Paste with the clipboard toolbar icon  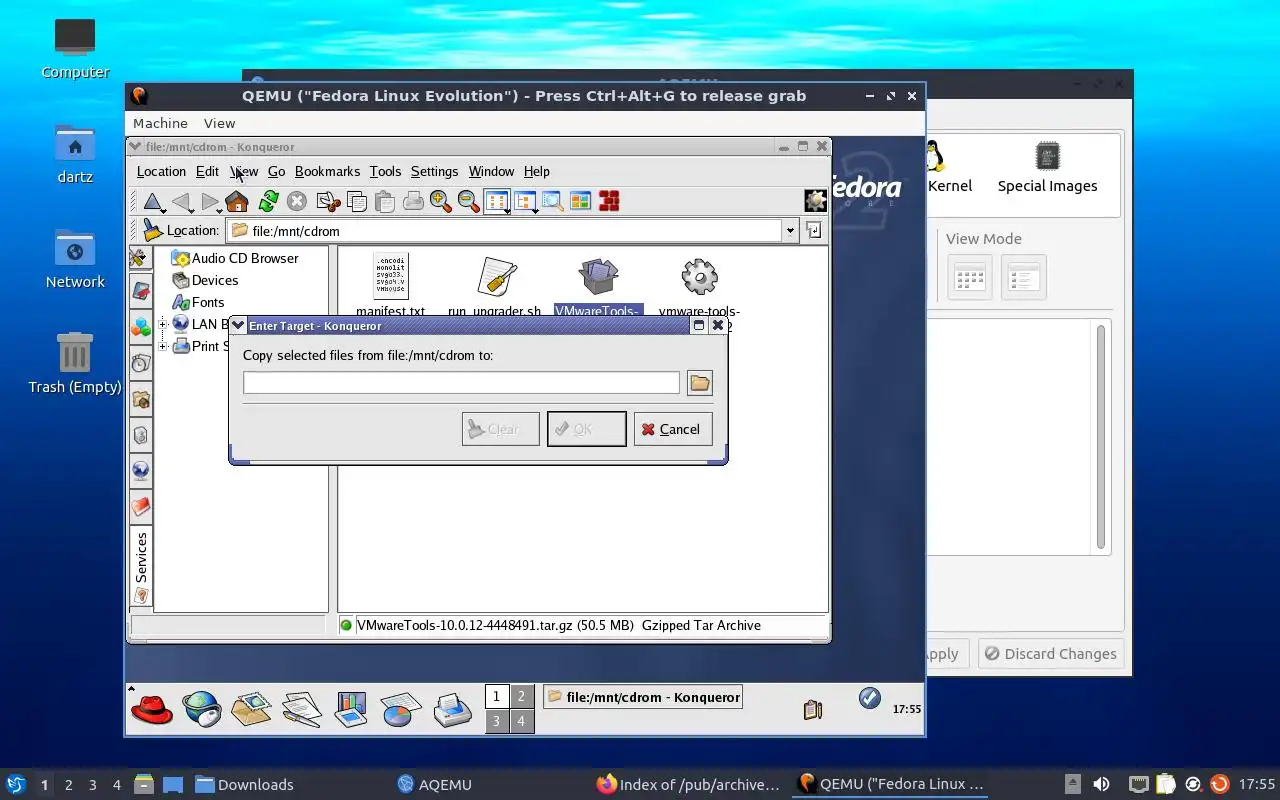pyautogui.click(x=385, y=202)
